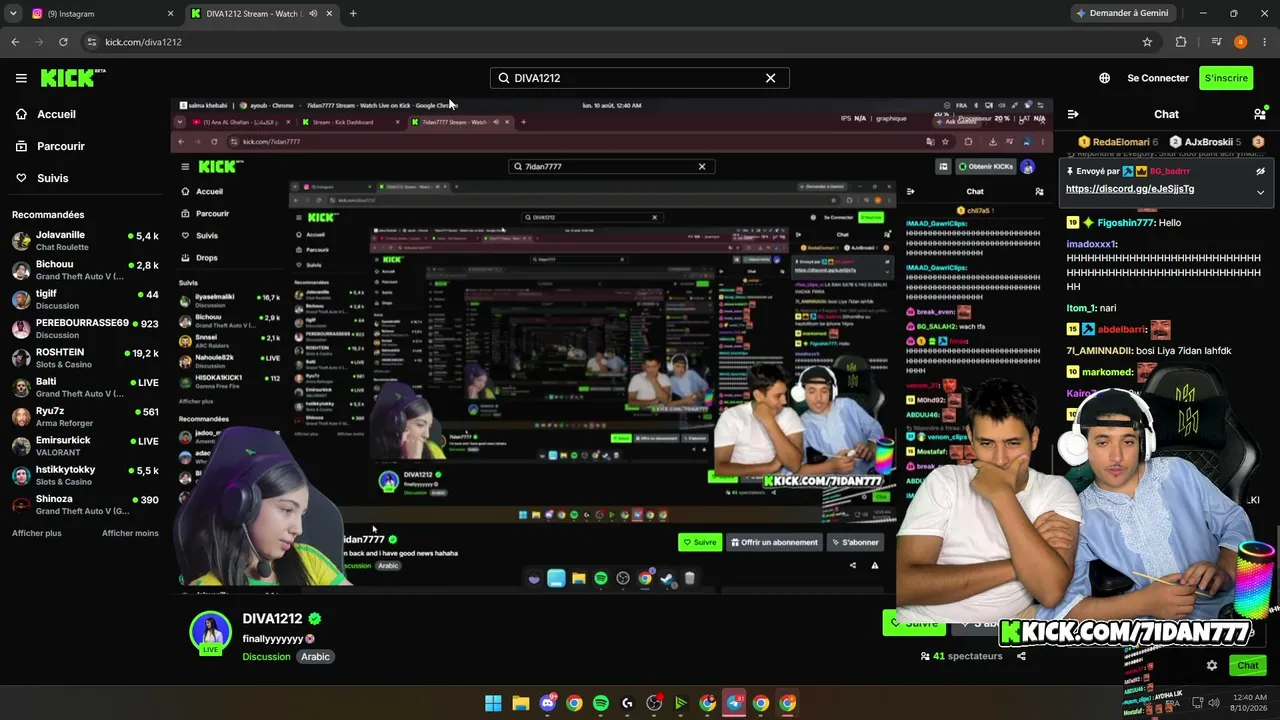Open recommended channel Ryu7z
Screen dimensions: 1280x720
[x=85, y=417]
